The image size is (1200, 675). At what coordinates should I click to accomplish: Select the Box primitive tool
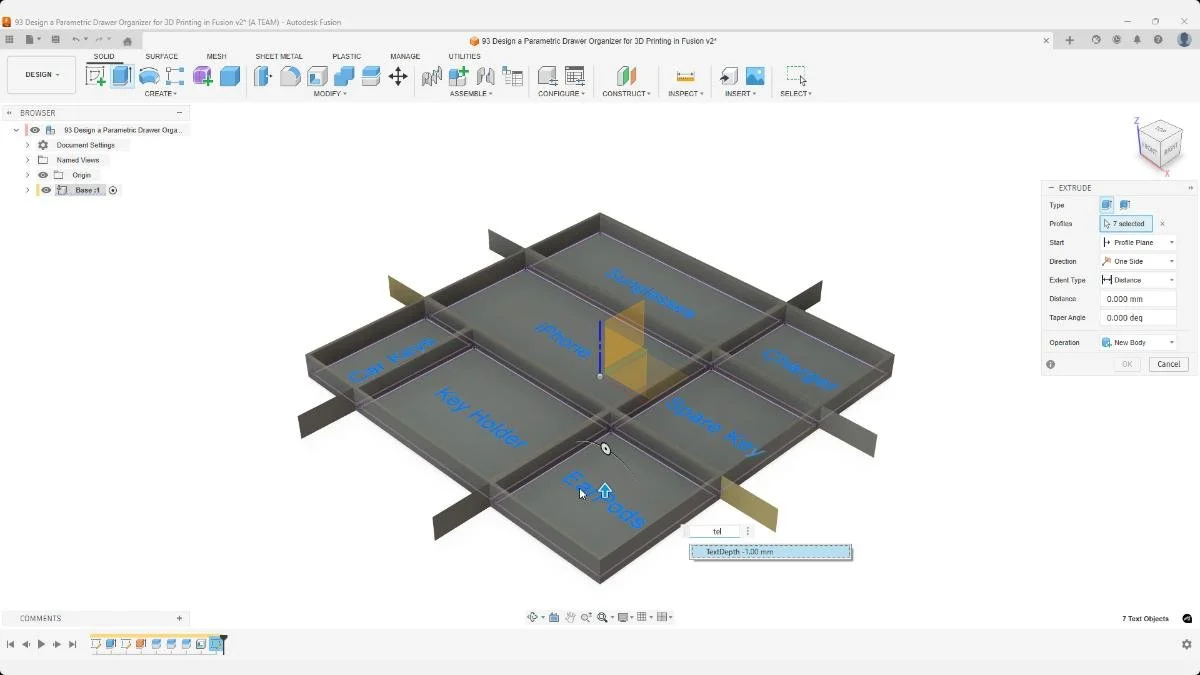point(230,76)
